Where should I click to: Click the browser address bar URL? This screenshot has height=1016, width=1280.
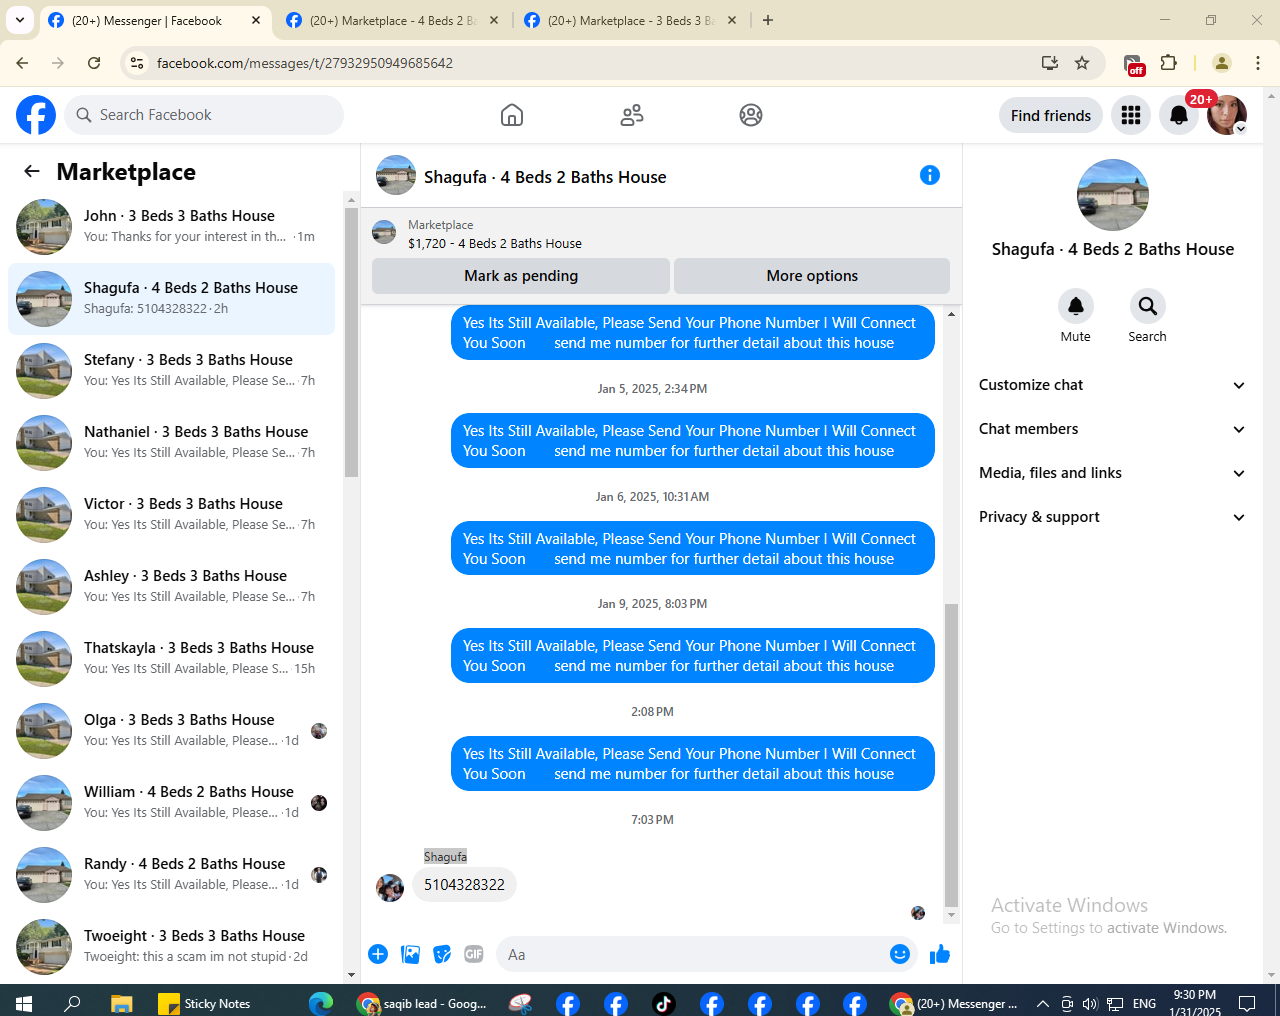pyautogui.click(x=305, y=63)
